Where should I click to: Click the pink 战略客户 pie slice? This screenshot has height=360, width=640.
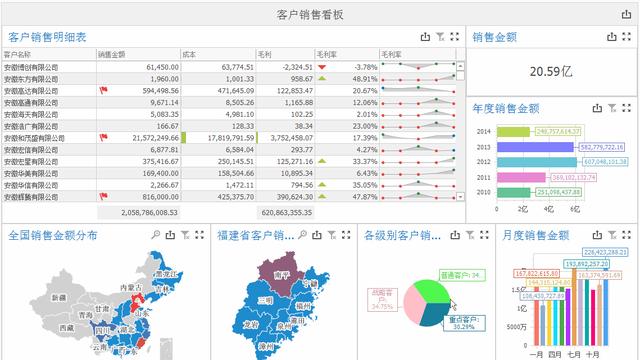(414, 305)
